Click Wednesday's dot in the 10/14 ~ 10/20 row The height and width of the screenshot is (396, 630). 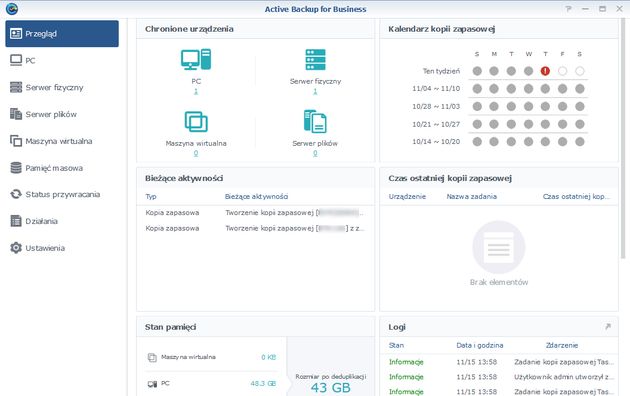click(x=528, y=141)
